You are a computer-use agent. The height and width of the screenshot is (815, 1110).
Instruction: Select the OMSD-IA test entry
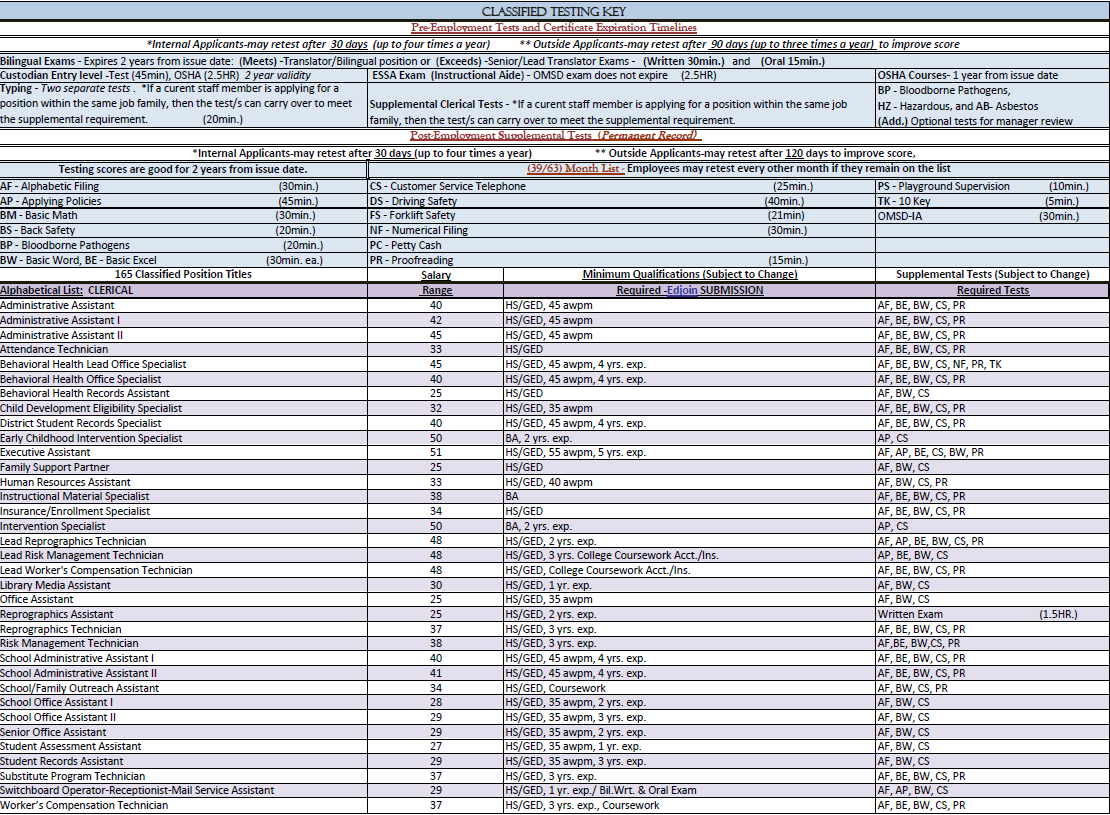902,216
